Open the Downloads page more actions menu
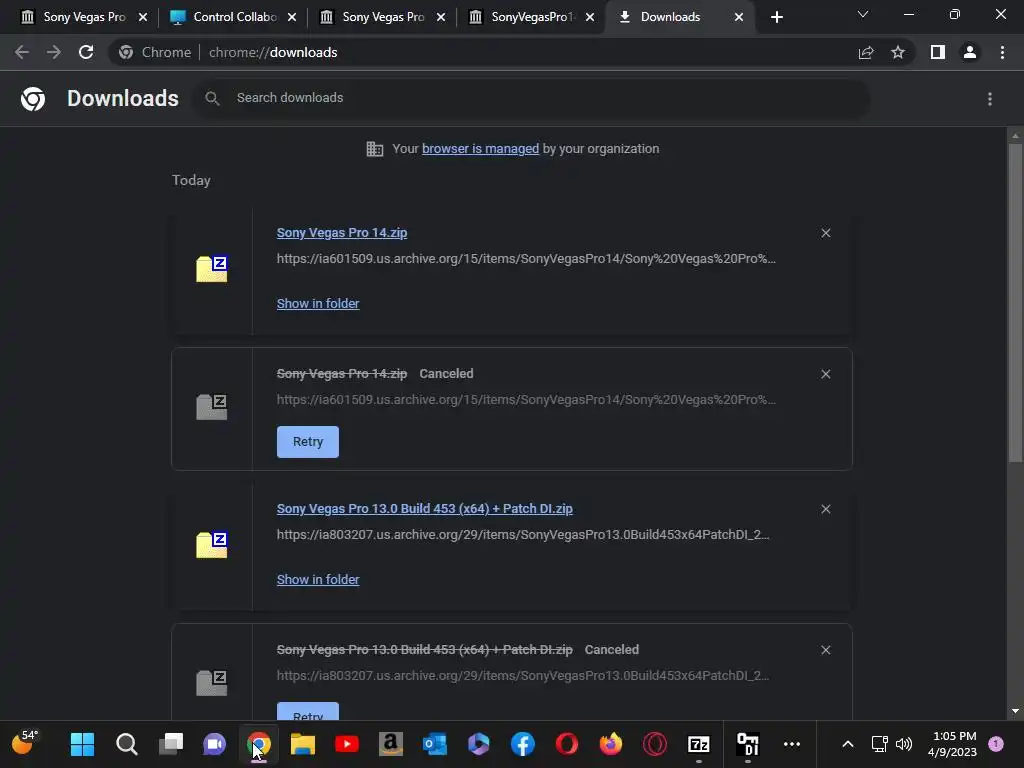Viewport: 1024px width, 768px height. [990, 99]
